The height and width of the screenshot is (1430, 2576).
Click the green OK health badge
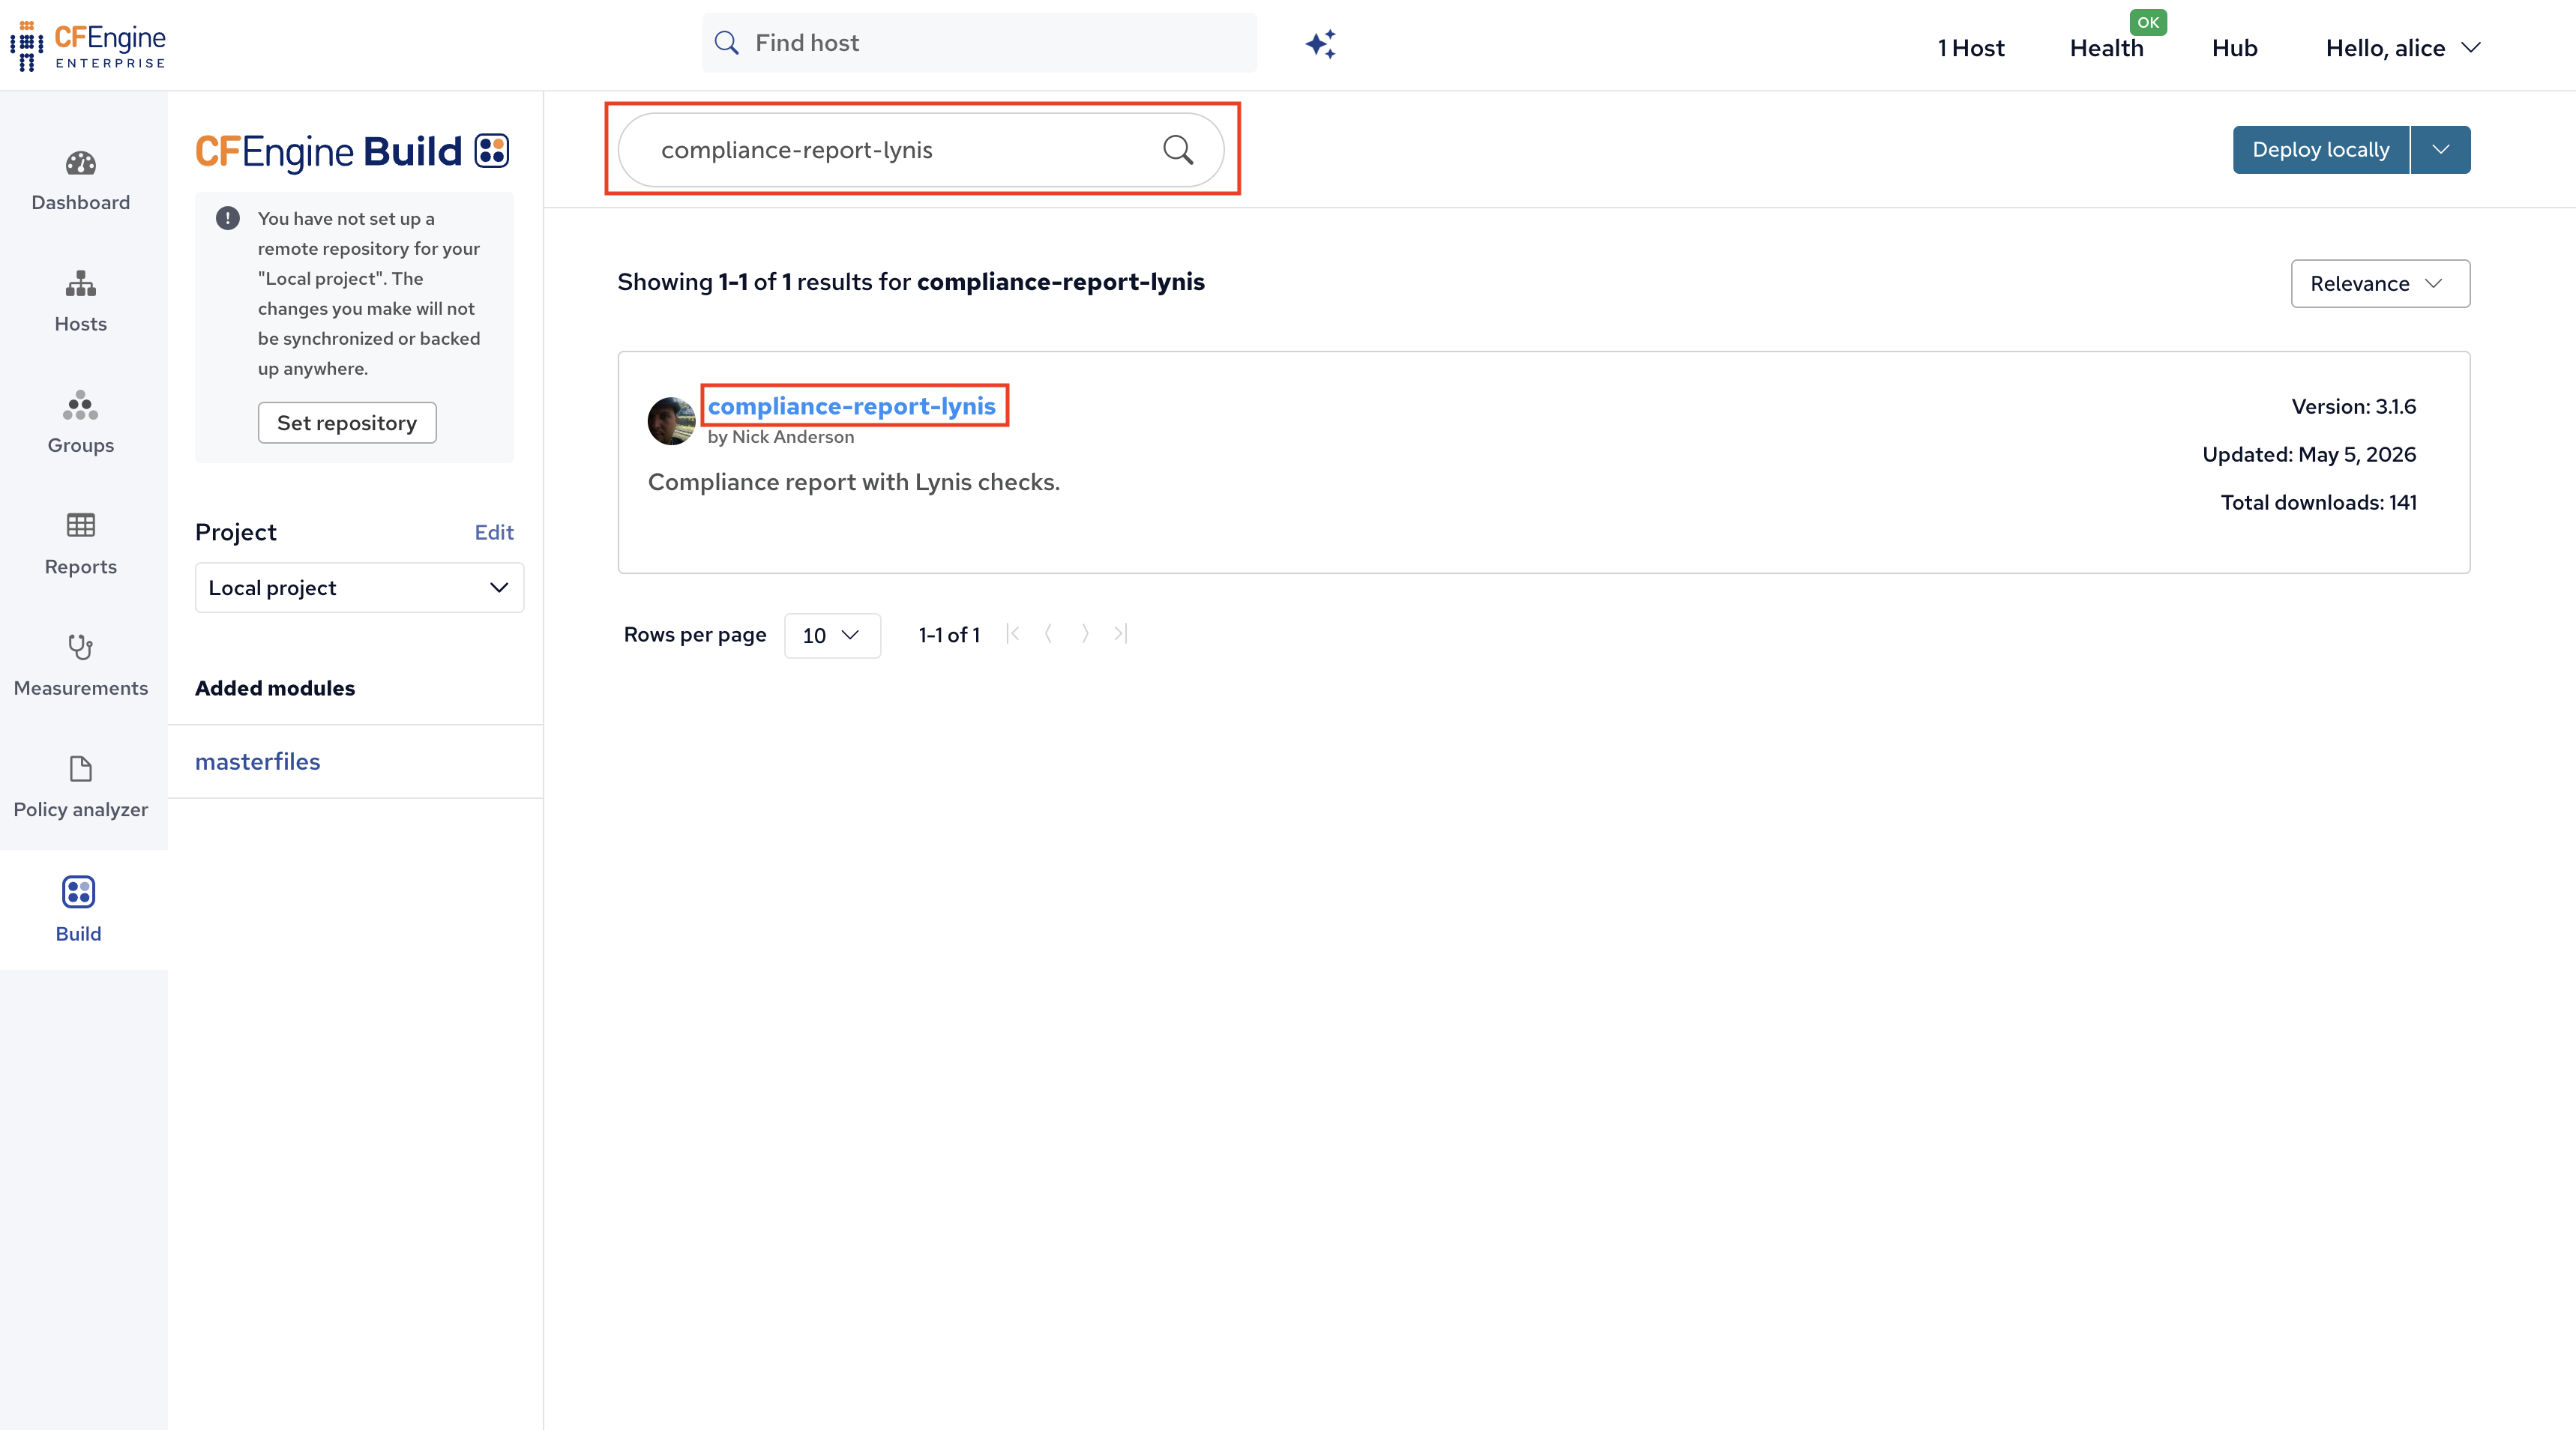(2148, 22)
